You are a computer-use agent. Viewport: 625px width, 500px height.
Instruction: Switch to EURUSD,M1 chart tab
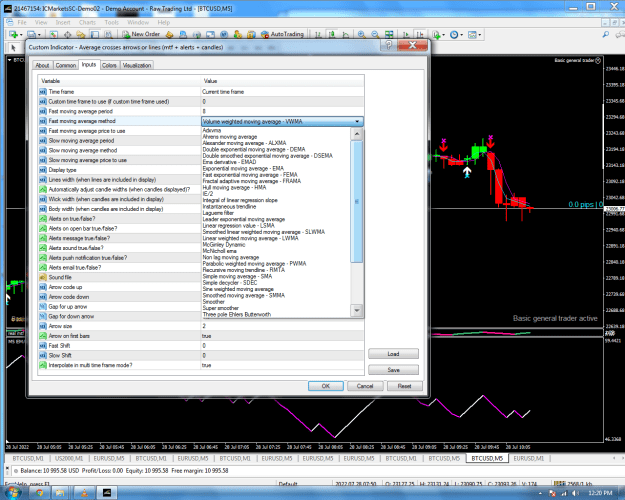point(528,459)
